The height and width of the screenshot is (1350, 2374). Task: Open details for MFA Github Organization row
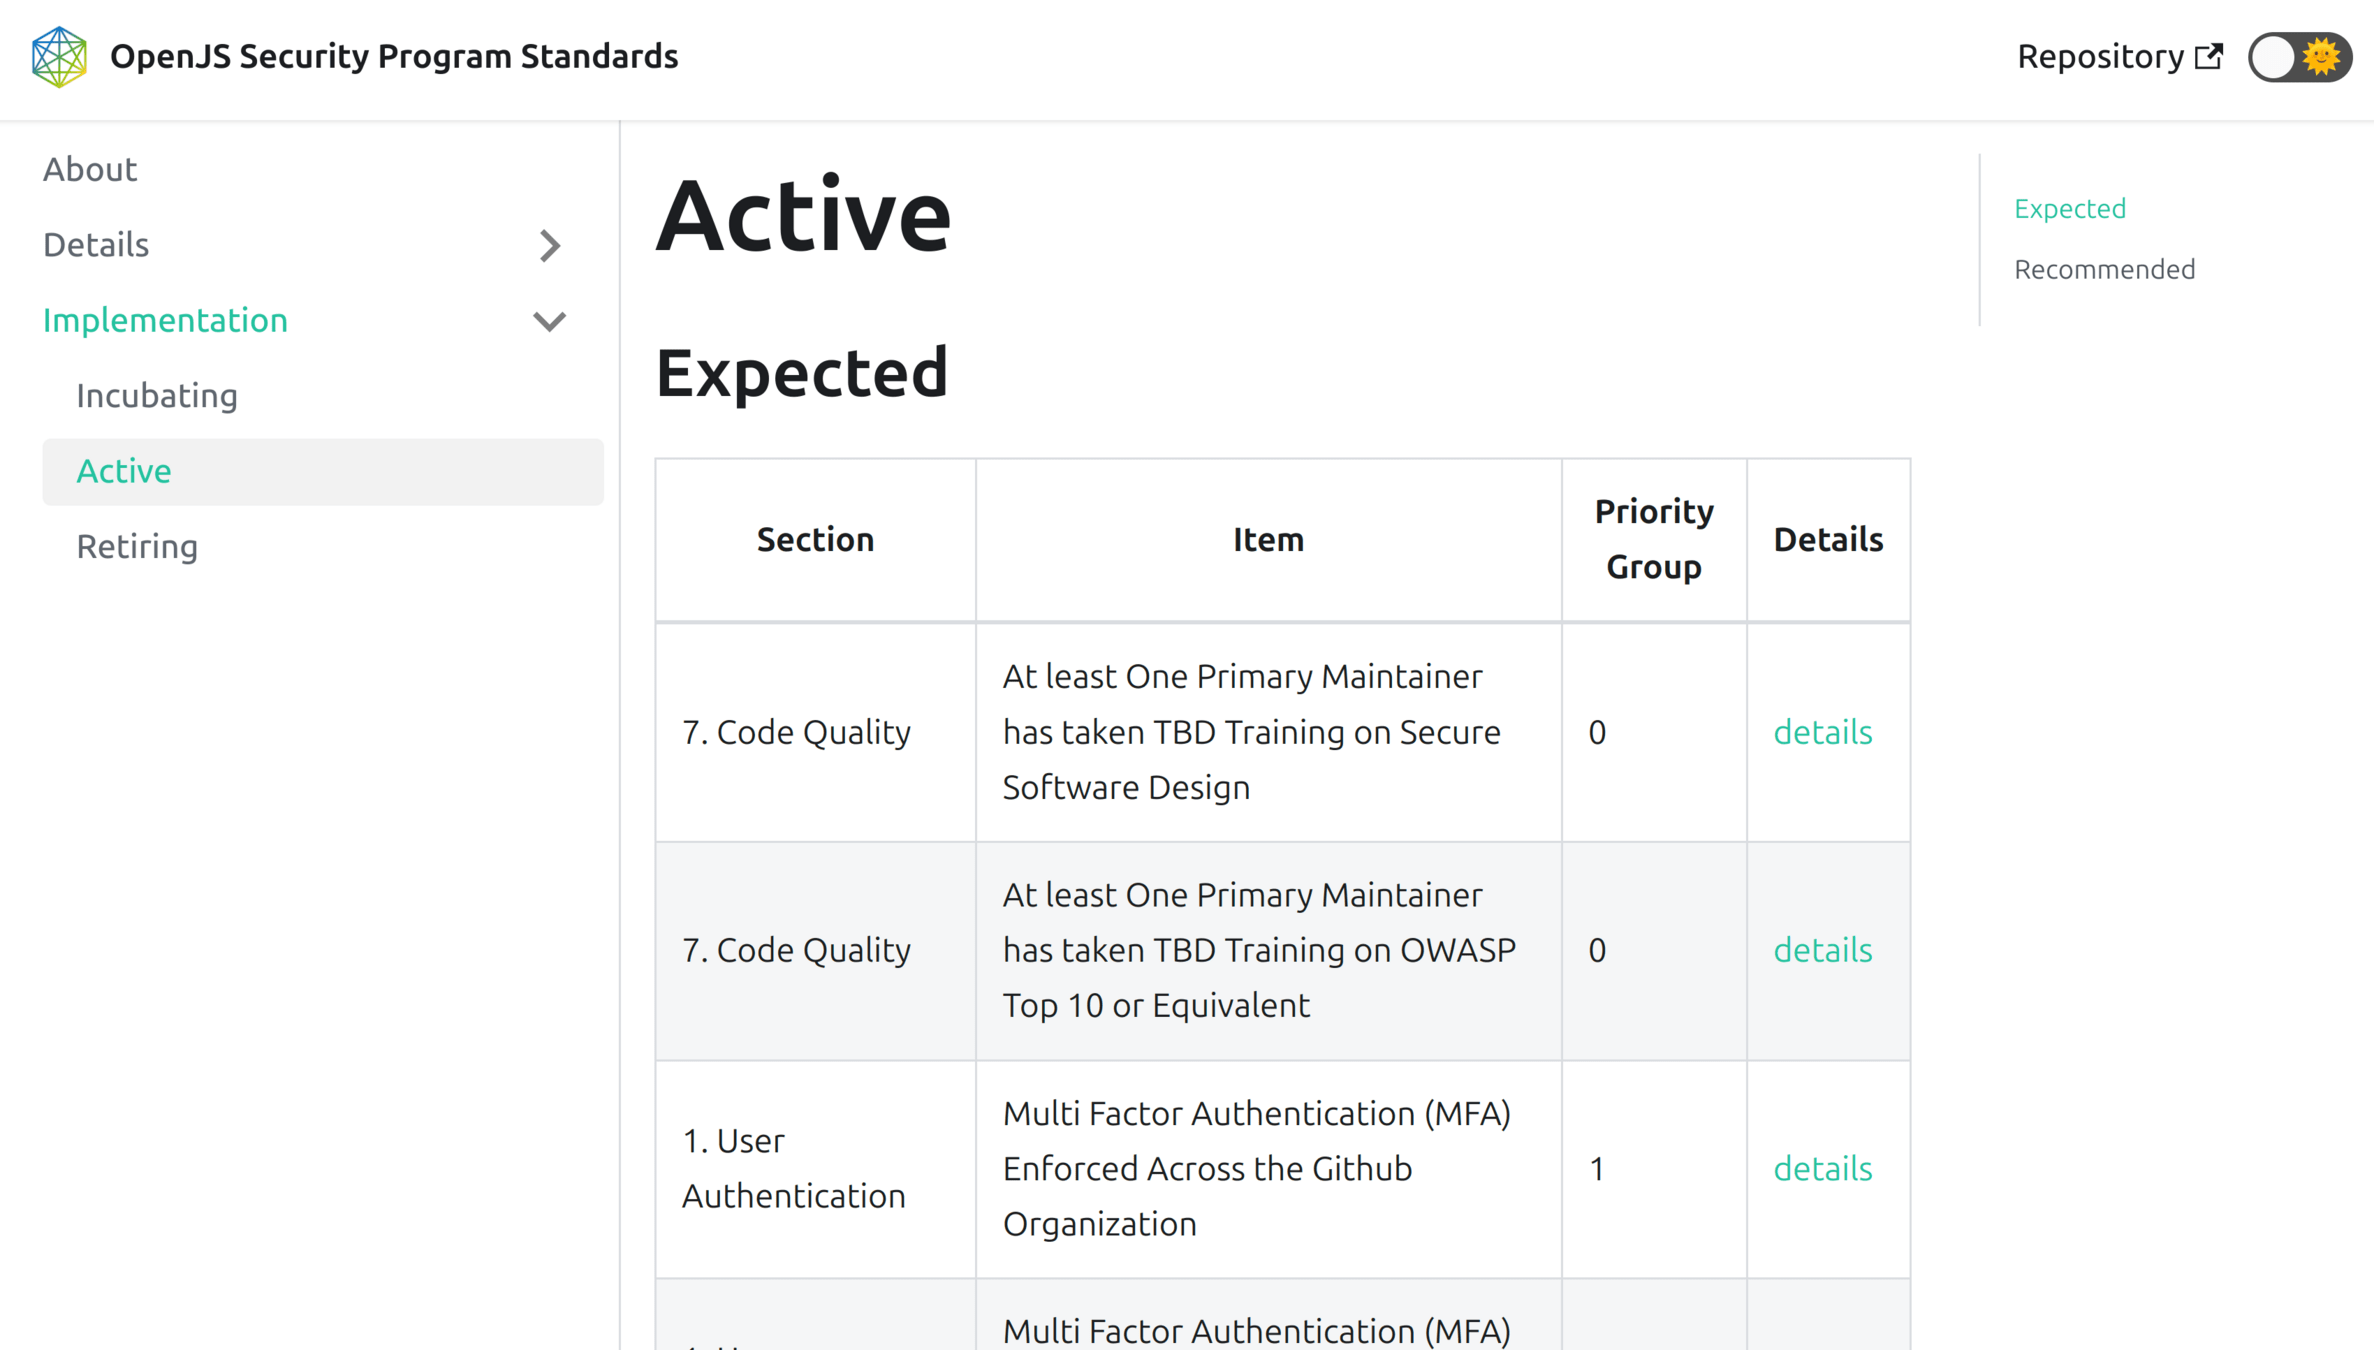pos(1822,1168)
